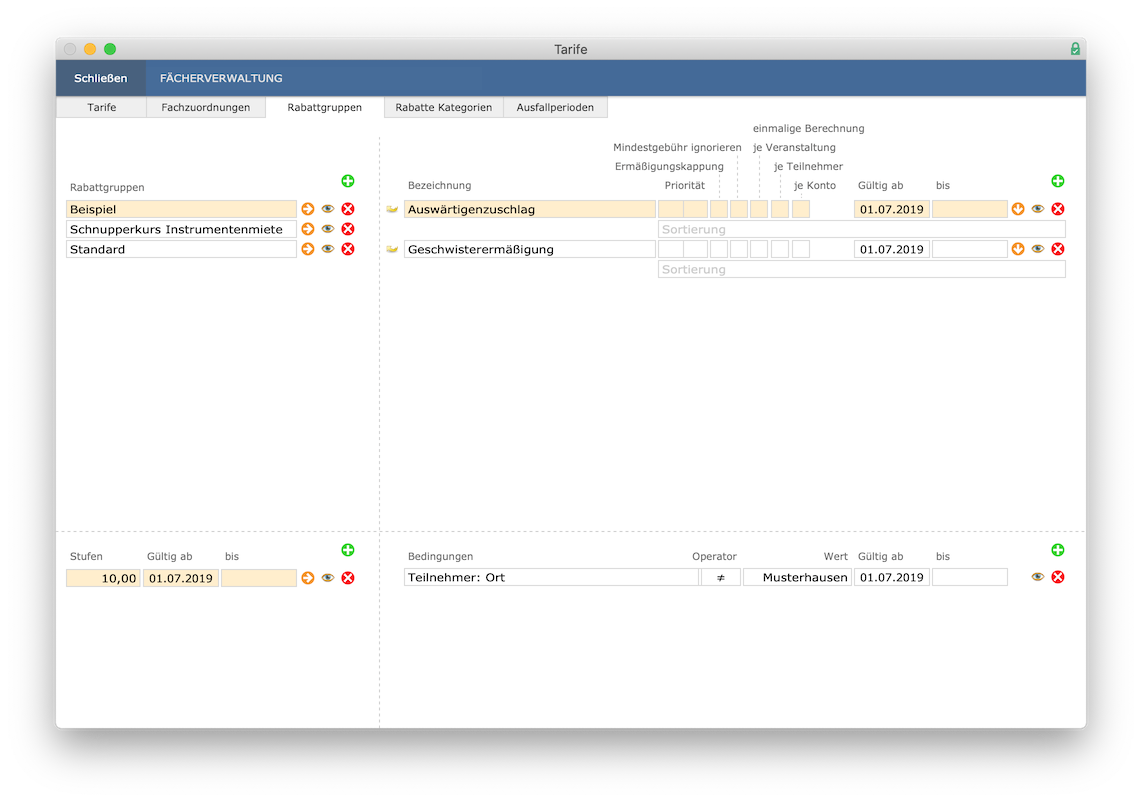Select the Standard Rabattgruppe name field
Viewport: 1142px width, 802px height.
181,249
